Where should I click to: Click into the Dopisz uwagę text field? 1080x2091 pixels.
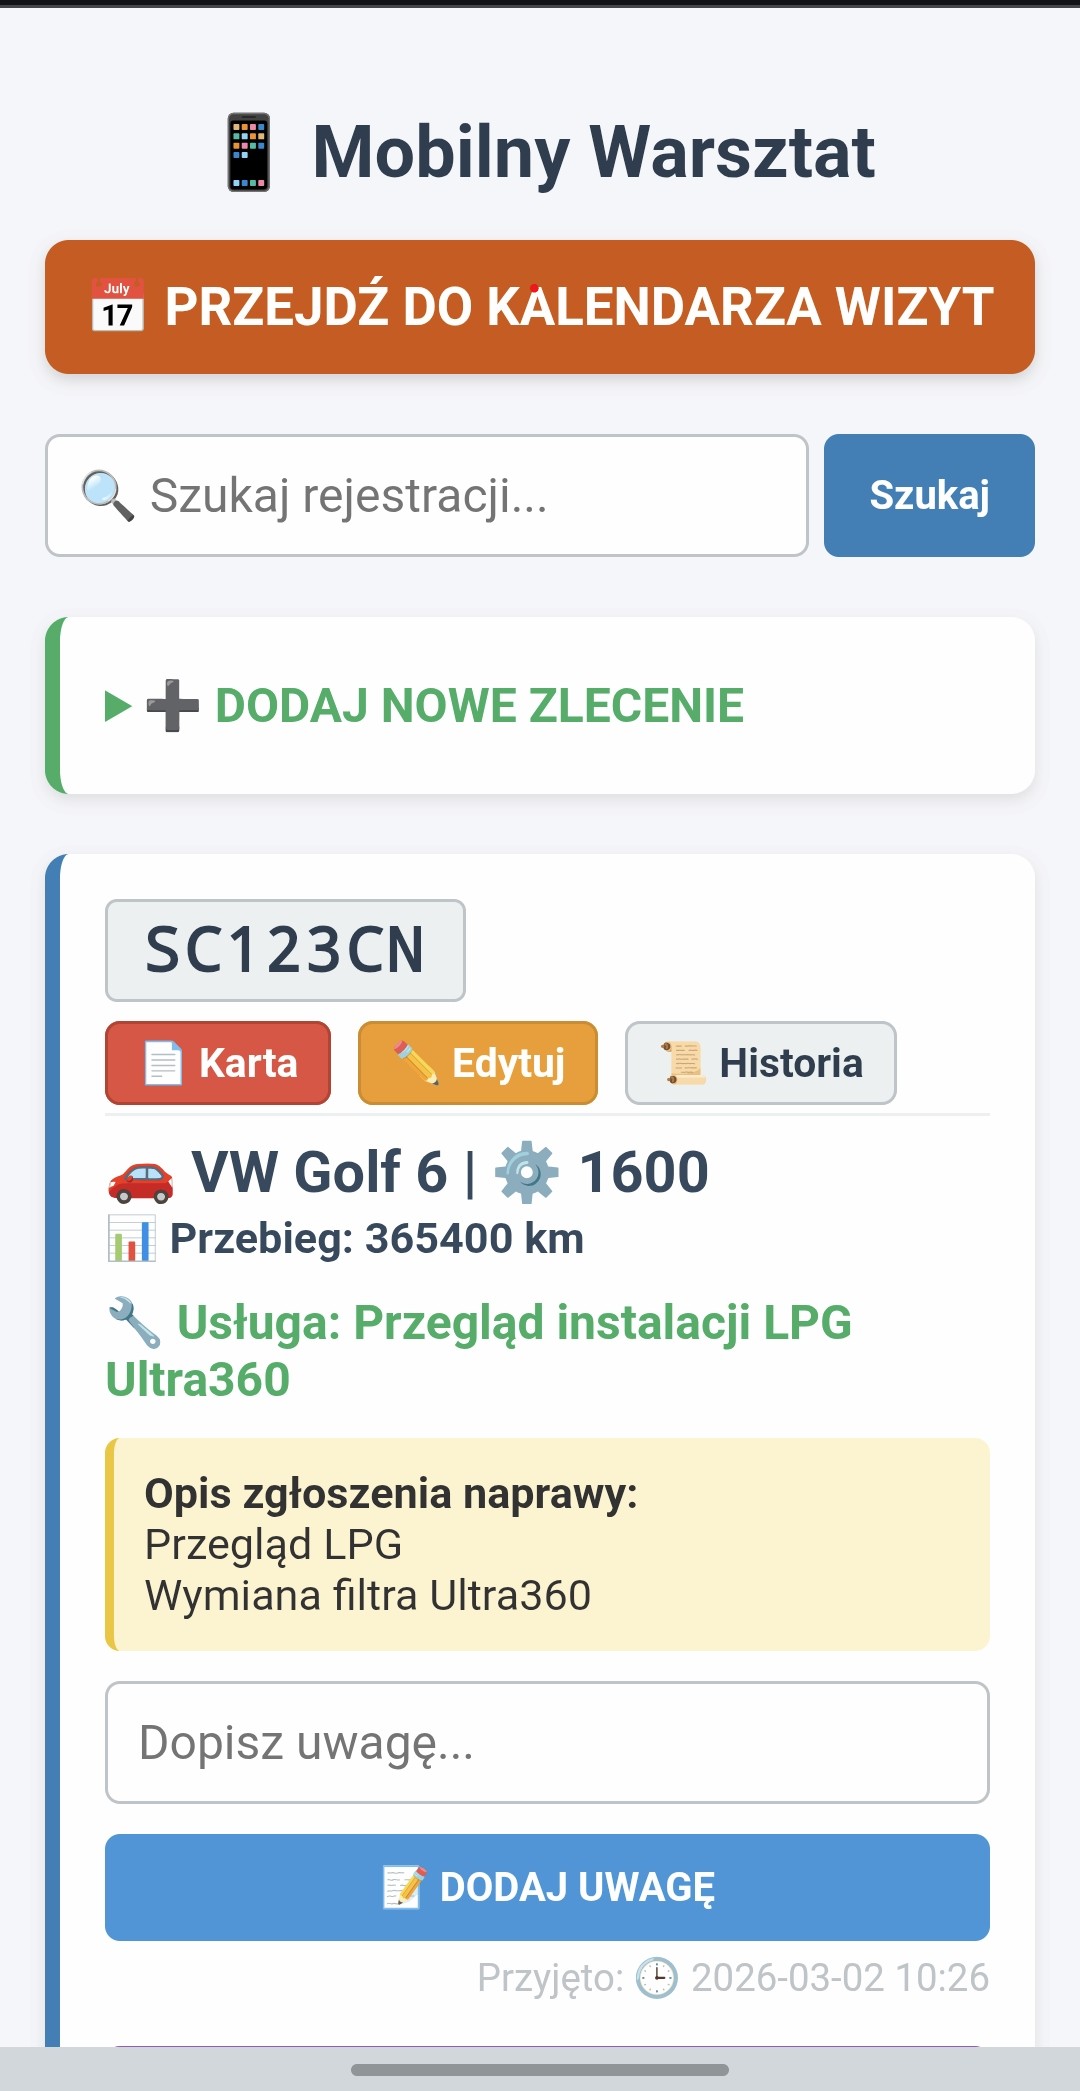[547, 1743]
